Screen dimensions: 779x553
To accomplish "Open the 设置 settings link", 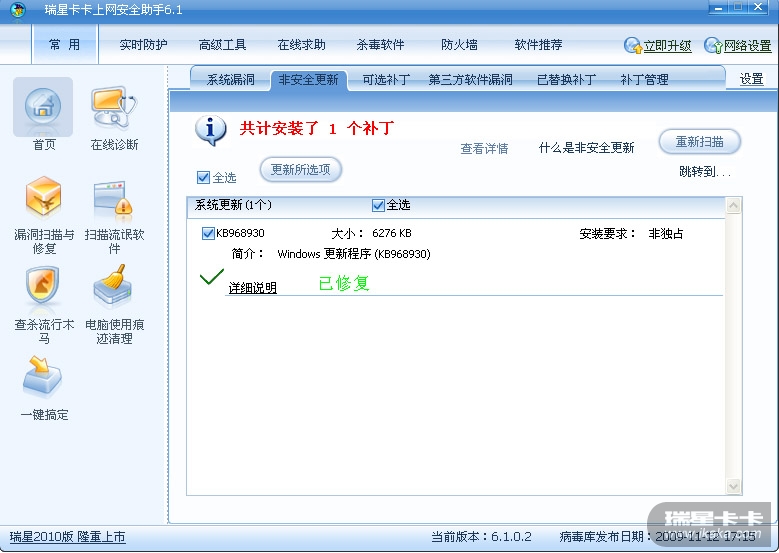I will point(751,79).
